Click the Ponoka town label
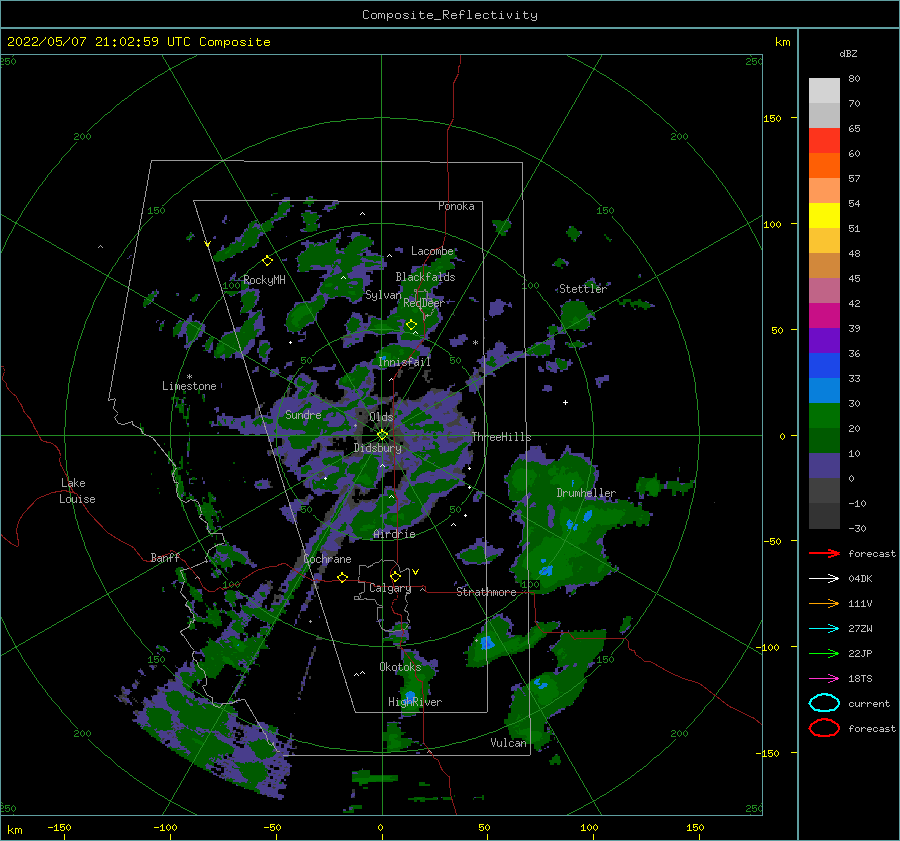The image size is (900, 841). [456, 206]
